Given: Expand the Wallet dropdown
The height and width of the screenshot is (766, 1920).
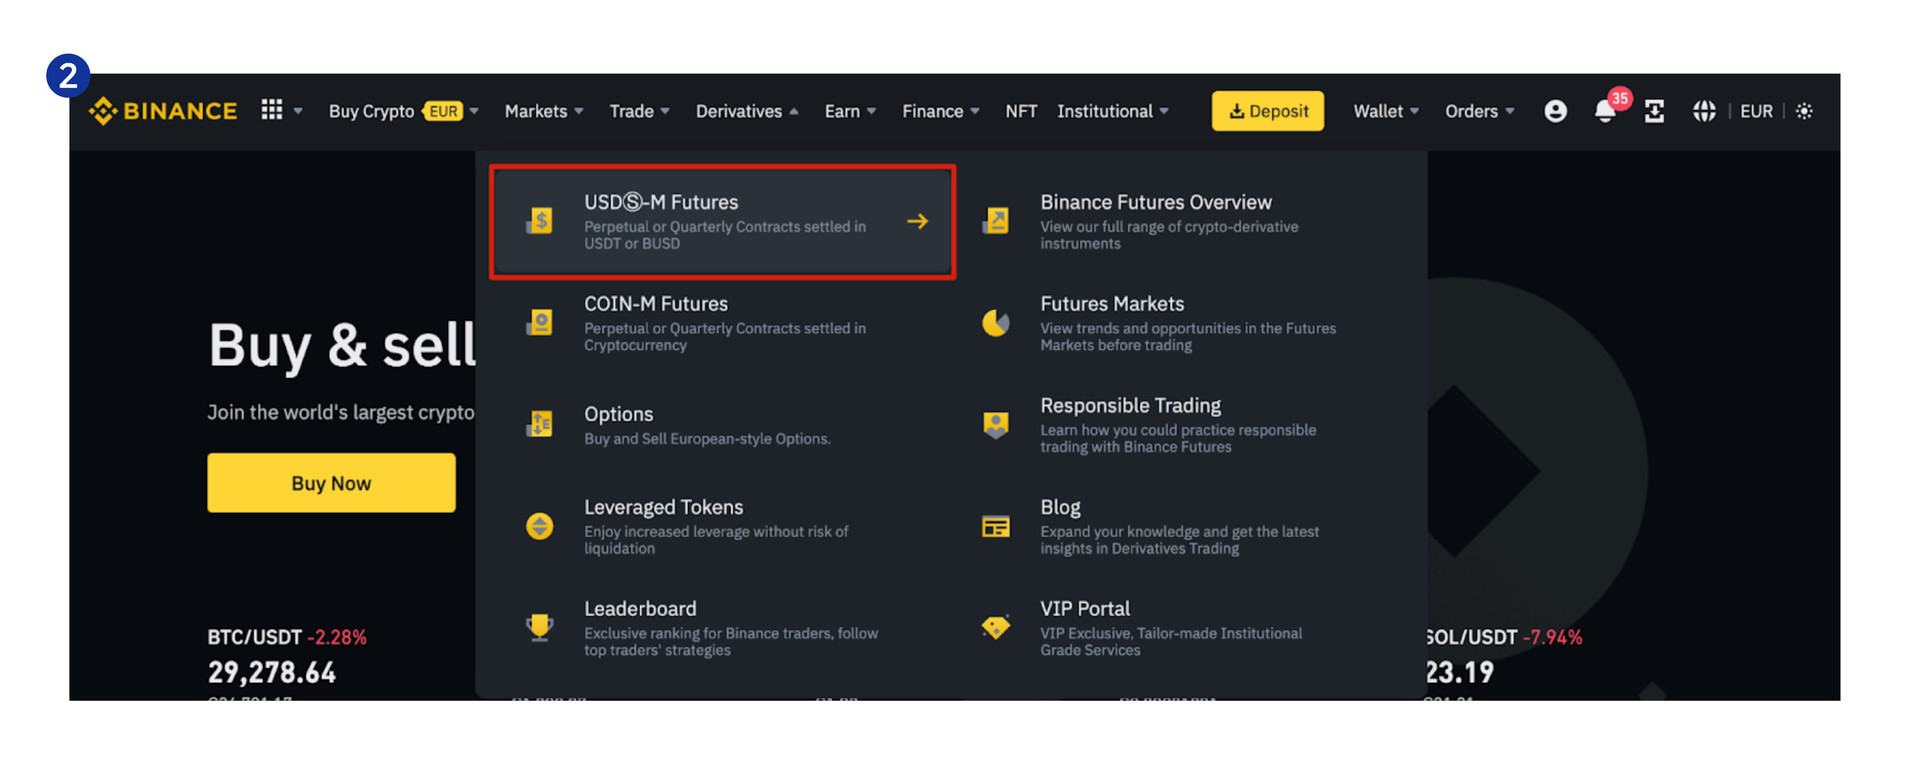Looking at the screenshot, I should point(1385,111).
